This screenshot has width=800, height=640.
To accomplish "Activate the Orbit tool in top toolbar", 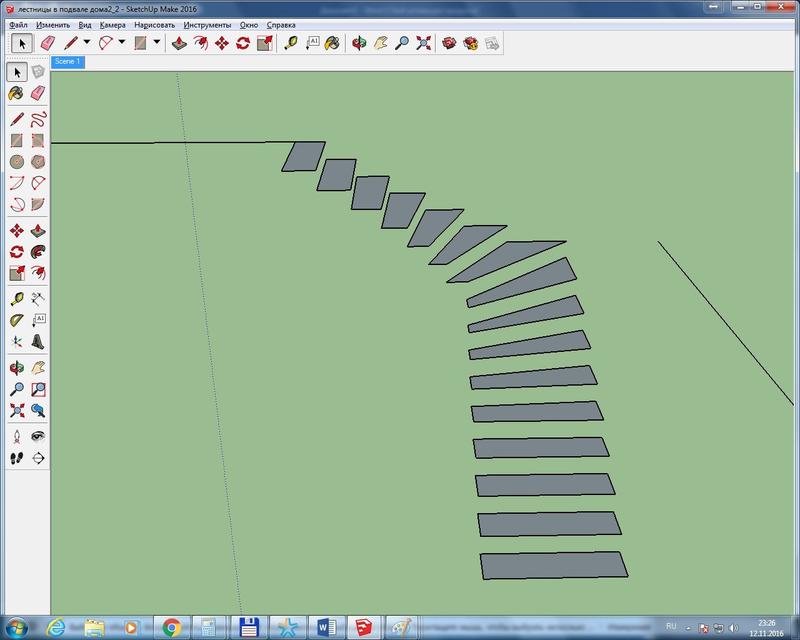I will coord(360,43).
